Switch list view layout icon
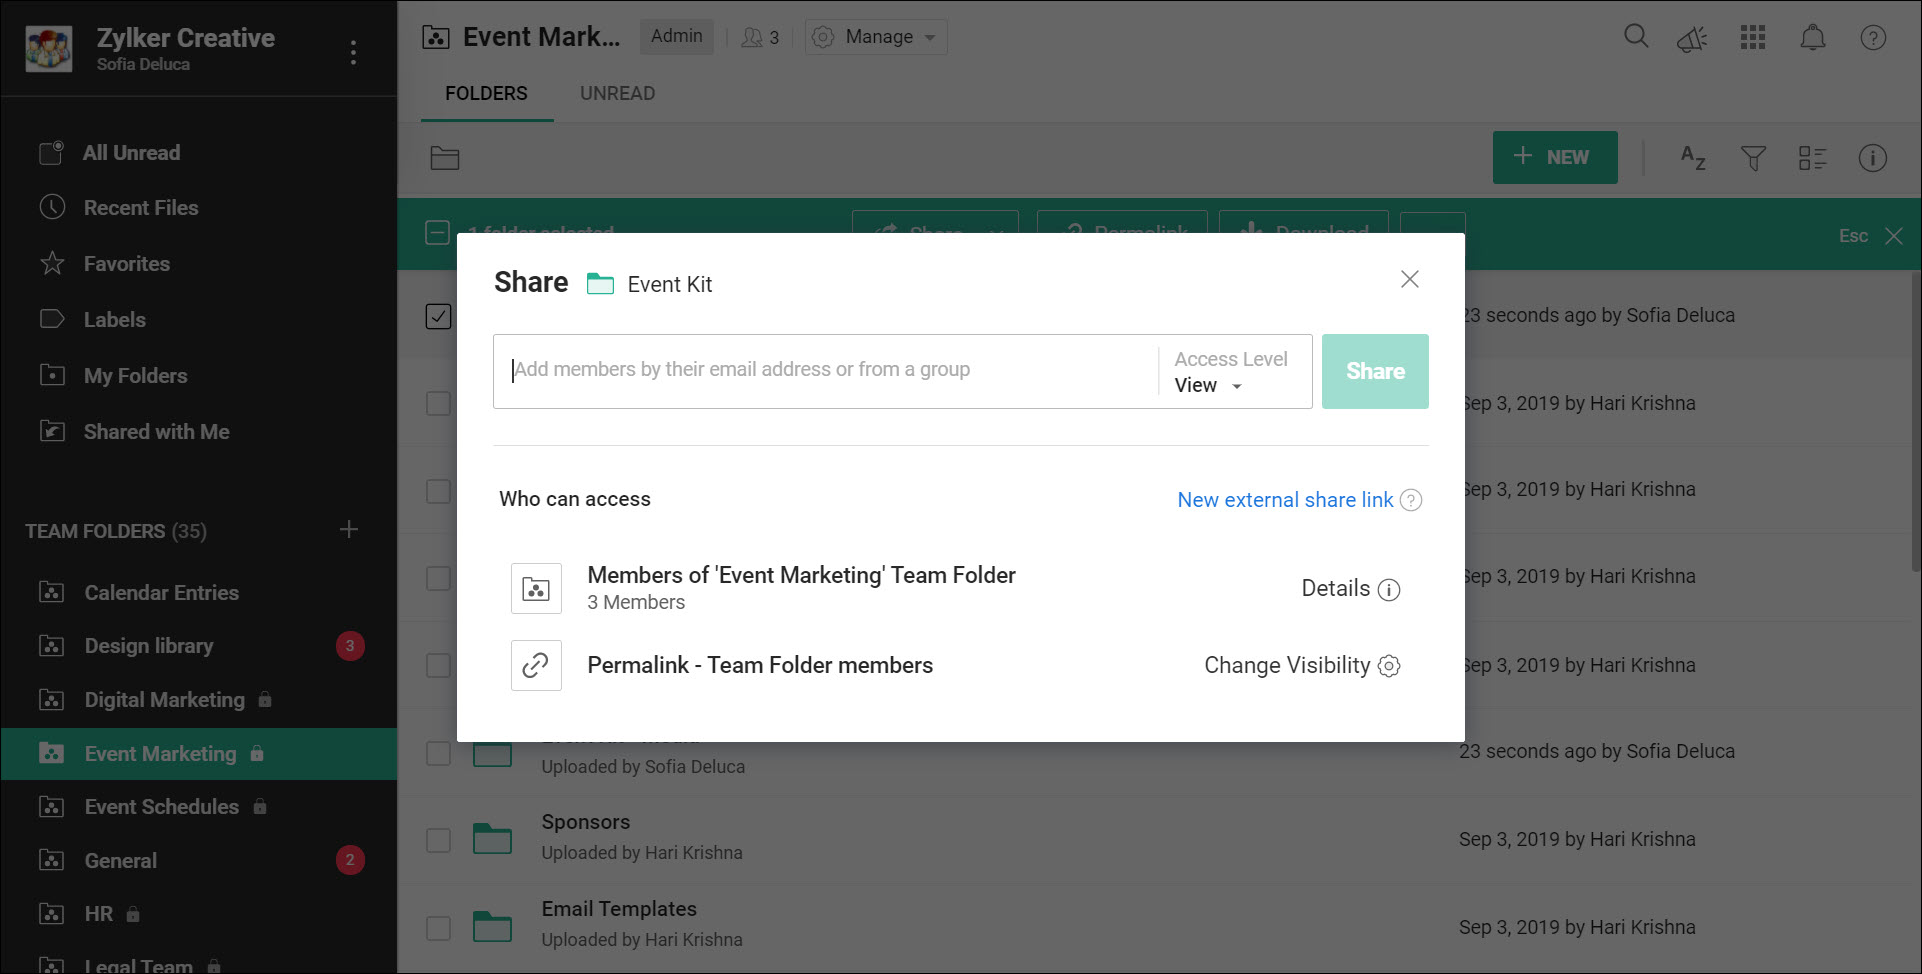1922x974 pixels. [1812, 158]
